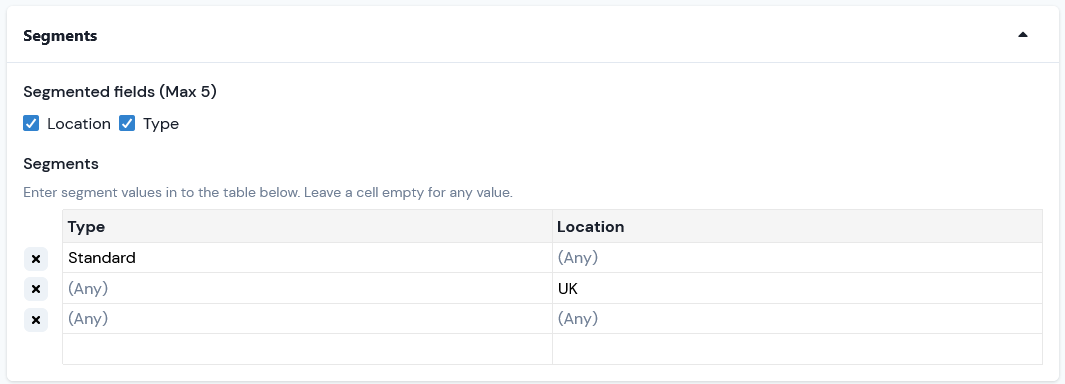Screen dimensions: 1065x384
Task: Click the Type checkbox label text
Action: tap(161, 124)
